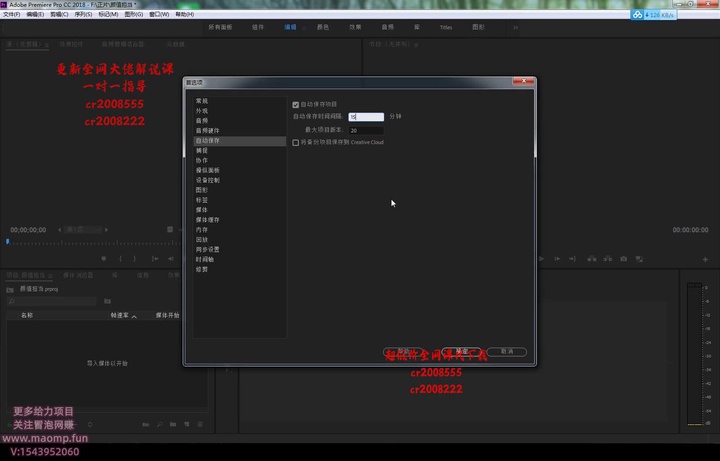Open 窗口(W) menu

click(x=159, y=15)
